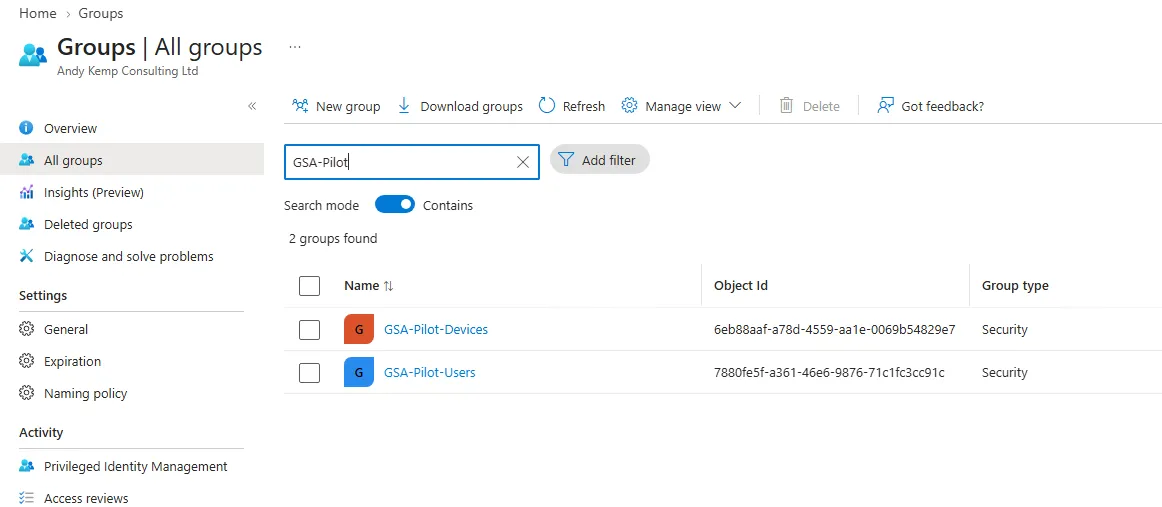Image resolution: width=1162 pixels, height=507 pixels.
Task: Click the Home breadcrumb link
Action: pyautogui.click(x=38, y=13)
